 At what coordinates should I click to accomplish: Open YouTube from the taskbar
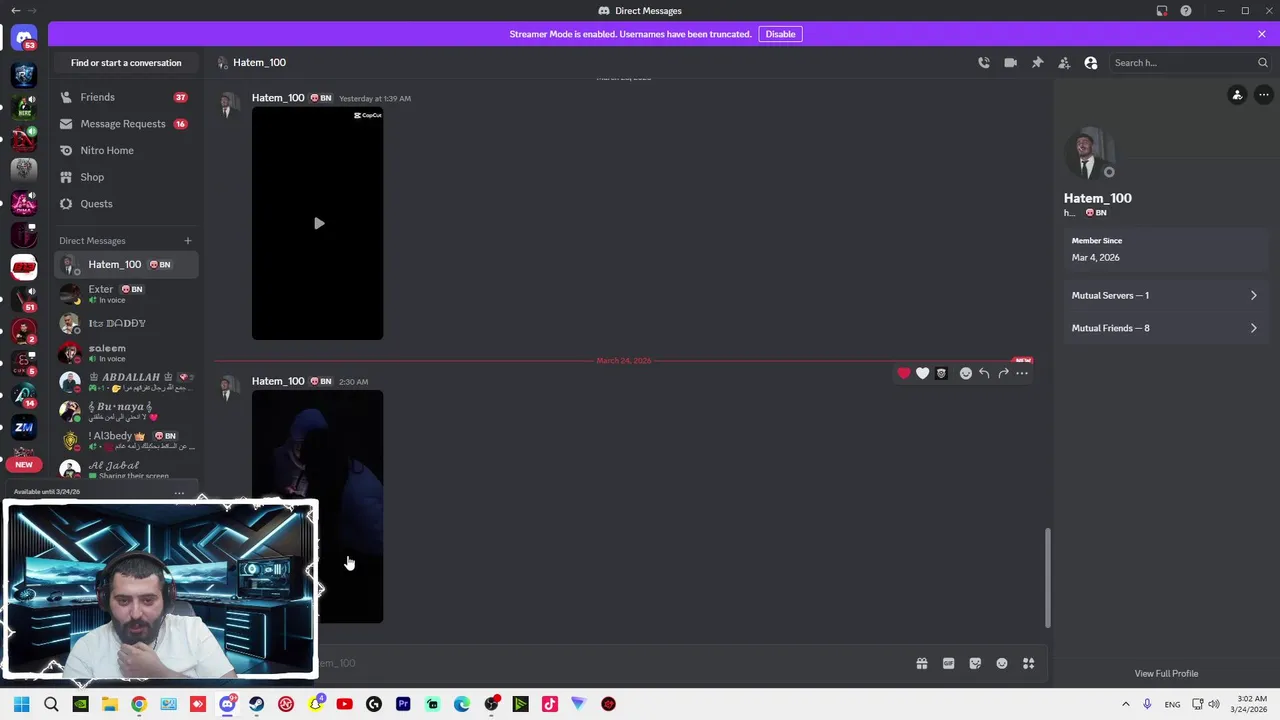(344, 704)
